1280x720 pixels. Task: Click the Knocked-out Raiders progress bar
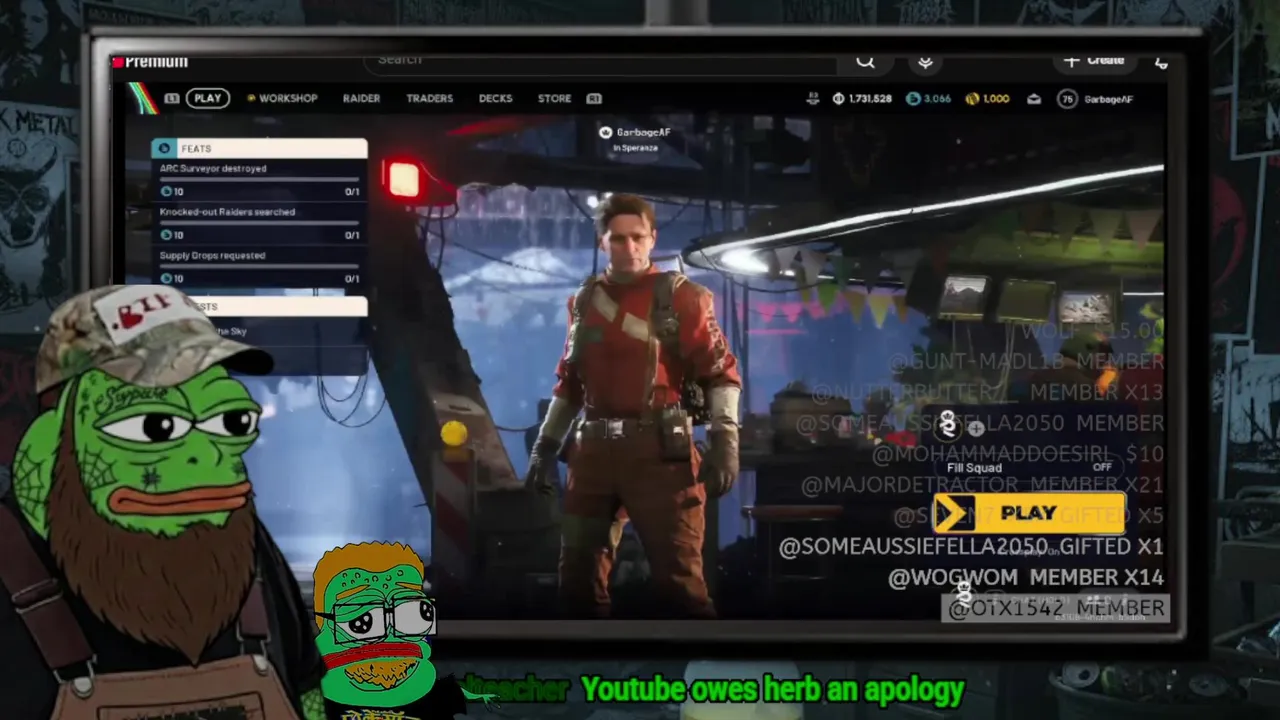point(259,223)
